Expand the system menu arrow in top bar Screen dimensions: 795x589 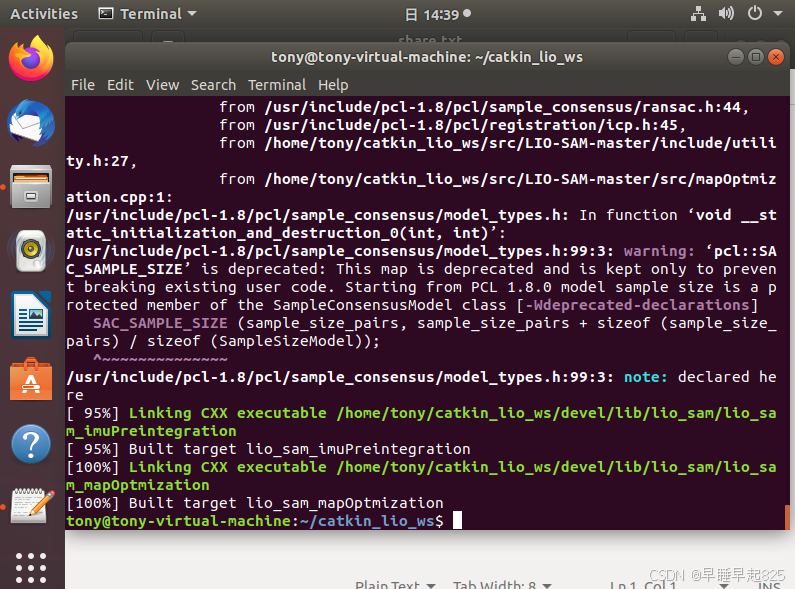coord(778,14)
